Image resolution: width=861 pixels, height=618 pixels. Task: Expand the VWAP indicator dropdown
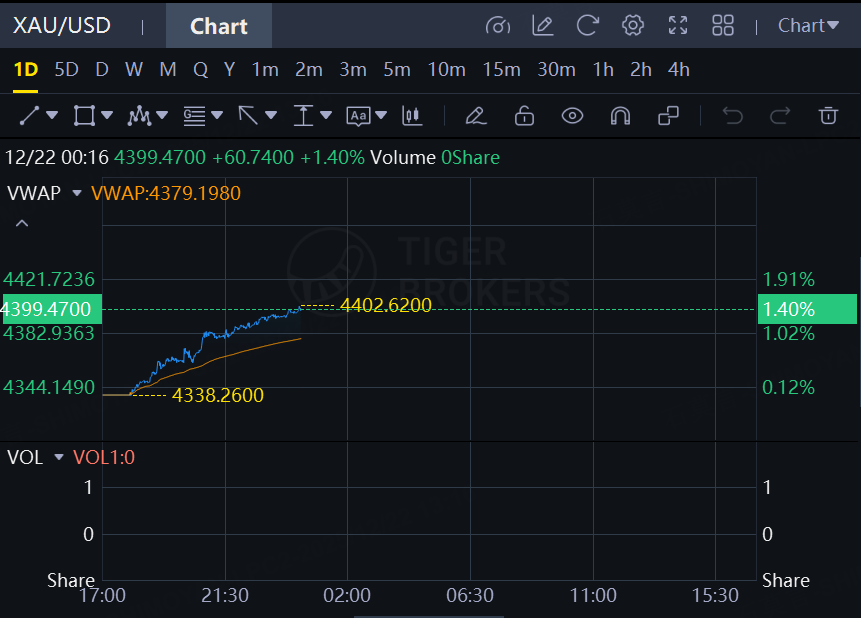[x=77, y=193]
